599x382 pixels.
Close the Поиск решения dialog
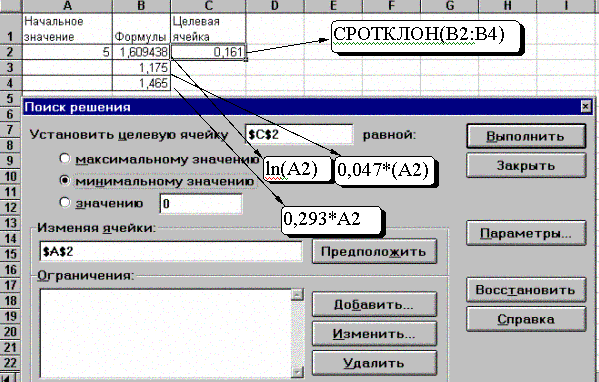(x=585, y=106)
